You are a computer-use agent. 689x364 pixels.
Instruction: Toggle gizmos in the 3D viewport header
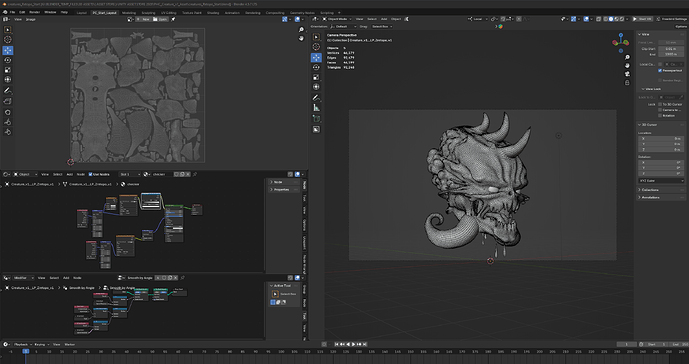[x=573, y=19]
